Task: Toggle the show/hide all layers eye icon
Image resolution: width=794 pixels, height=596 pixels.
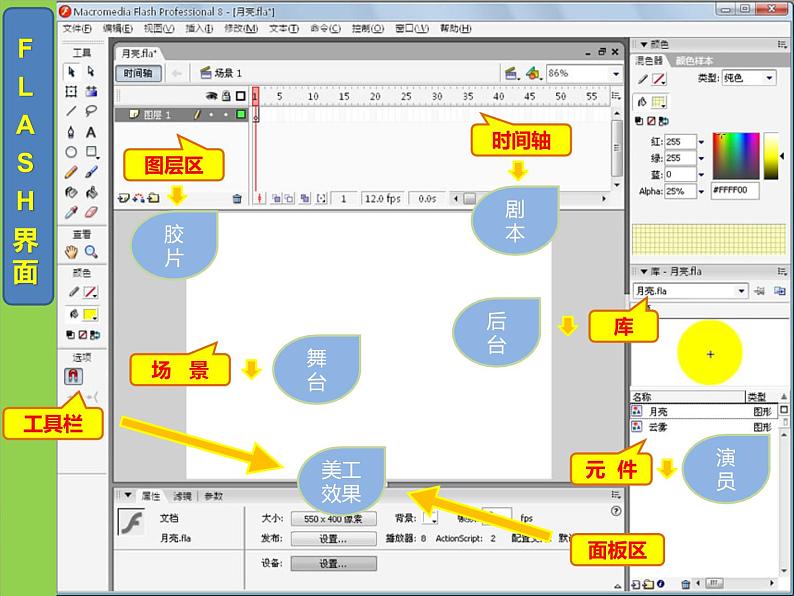Action: click(x=211, y=96)
